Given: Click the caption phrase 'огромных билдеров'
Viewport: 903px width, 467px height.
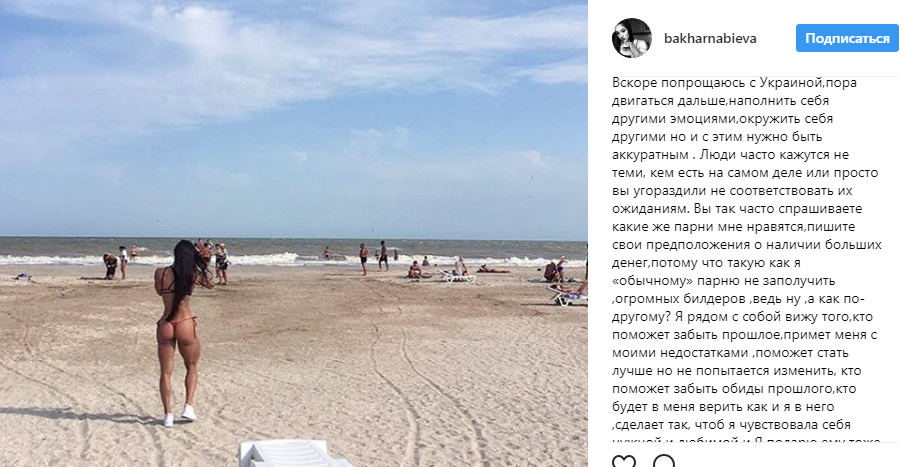Looking at the screenshot, I should [x=680, y=299].
